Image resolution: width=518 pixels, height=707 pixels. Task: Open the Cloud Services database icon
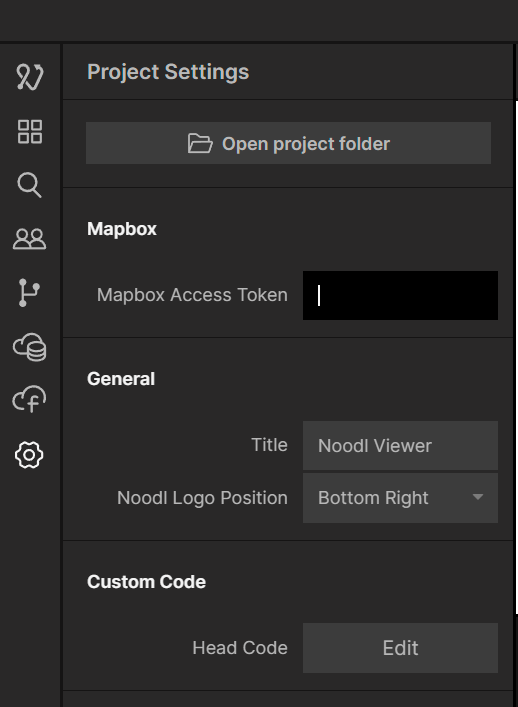[x=30, y=347]
